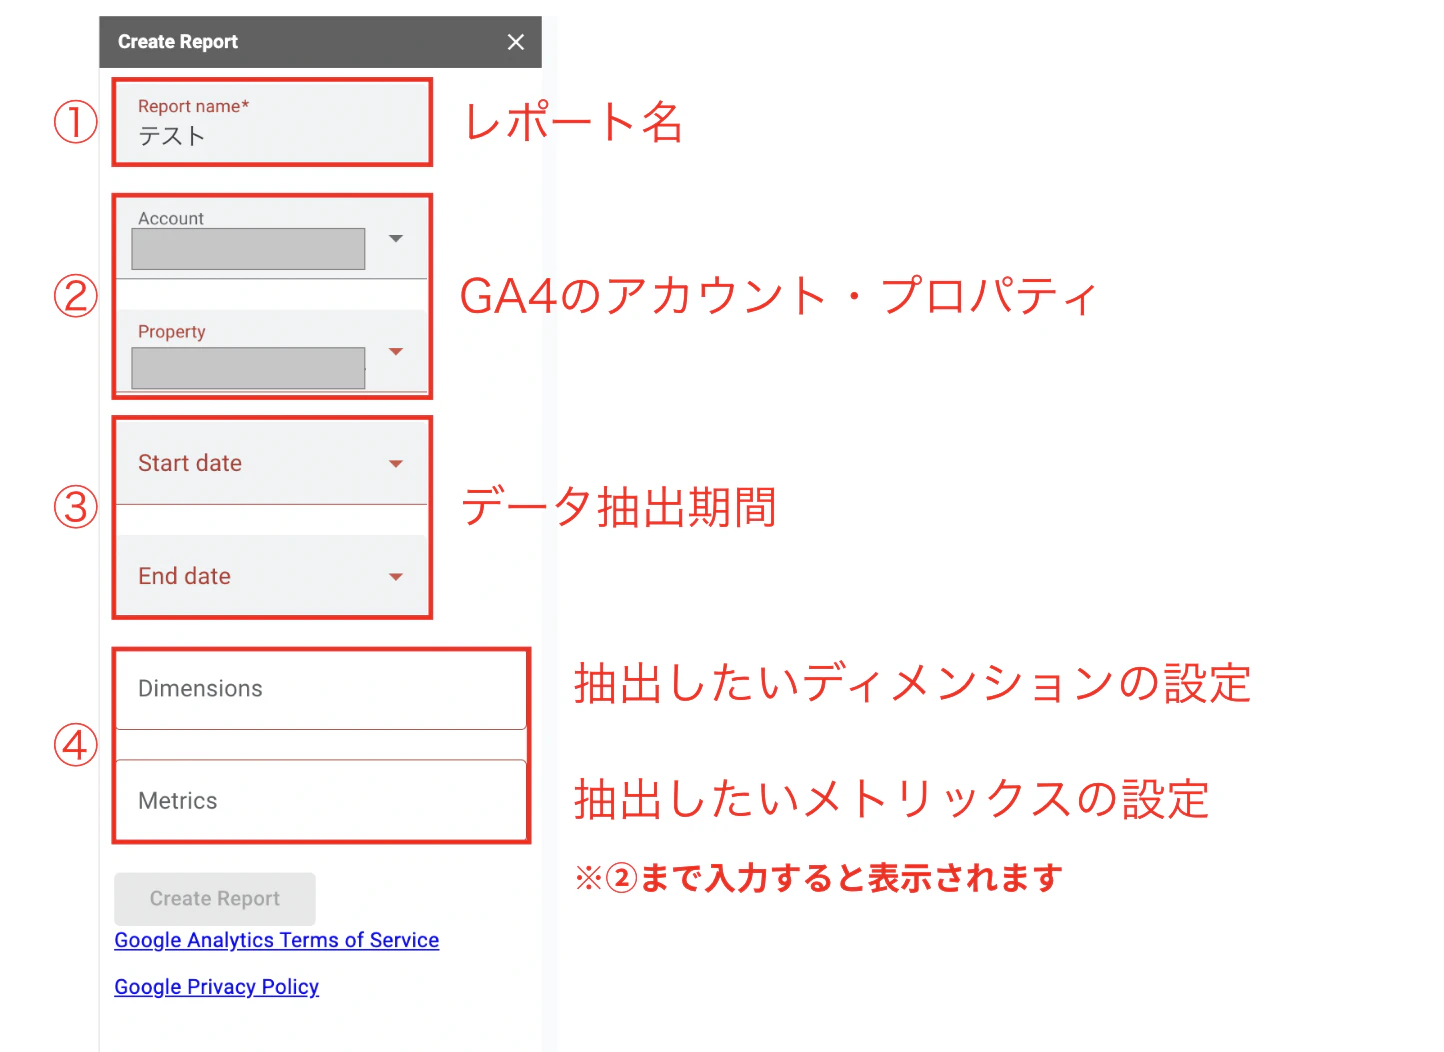The height and width of the screenshot is (1052, 1444).
Task: Click the Property field's gray value box
Action: pos(248,368)
